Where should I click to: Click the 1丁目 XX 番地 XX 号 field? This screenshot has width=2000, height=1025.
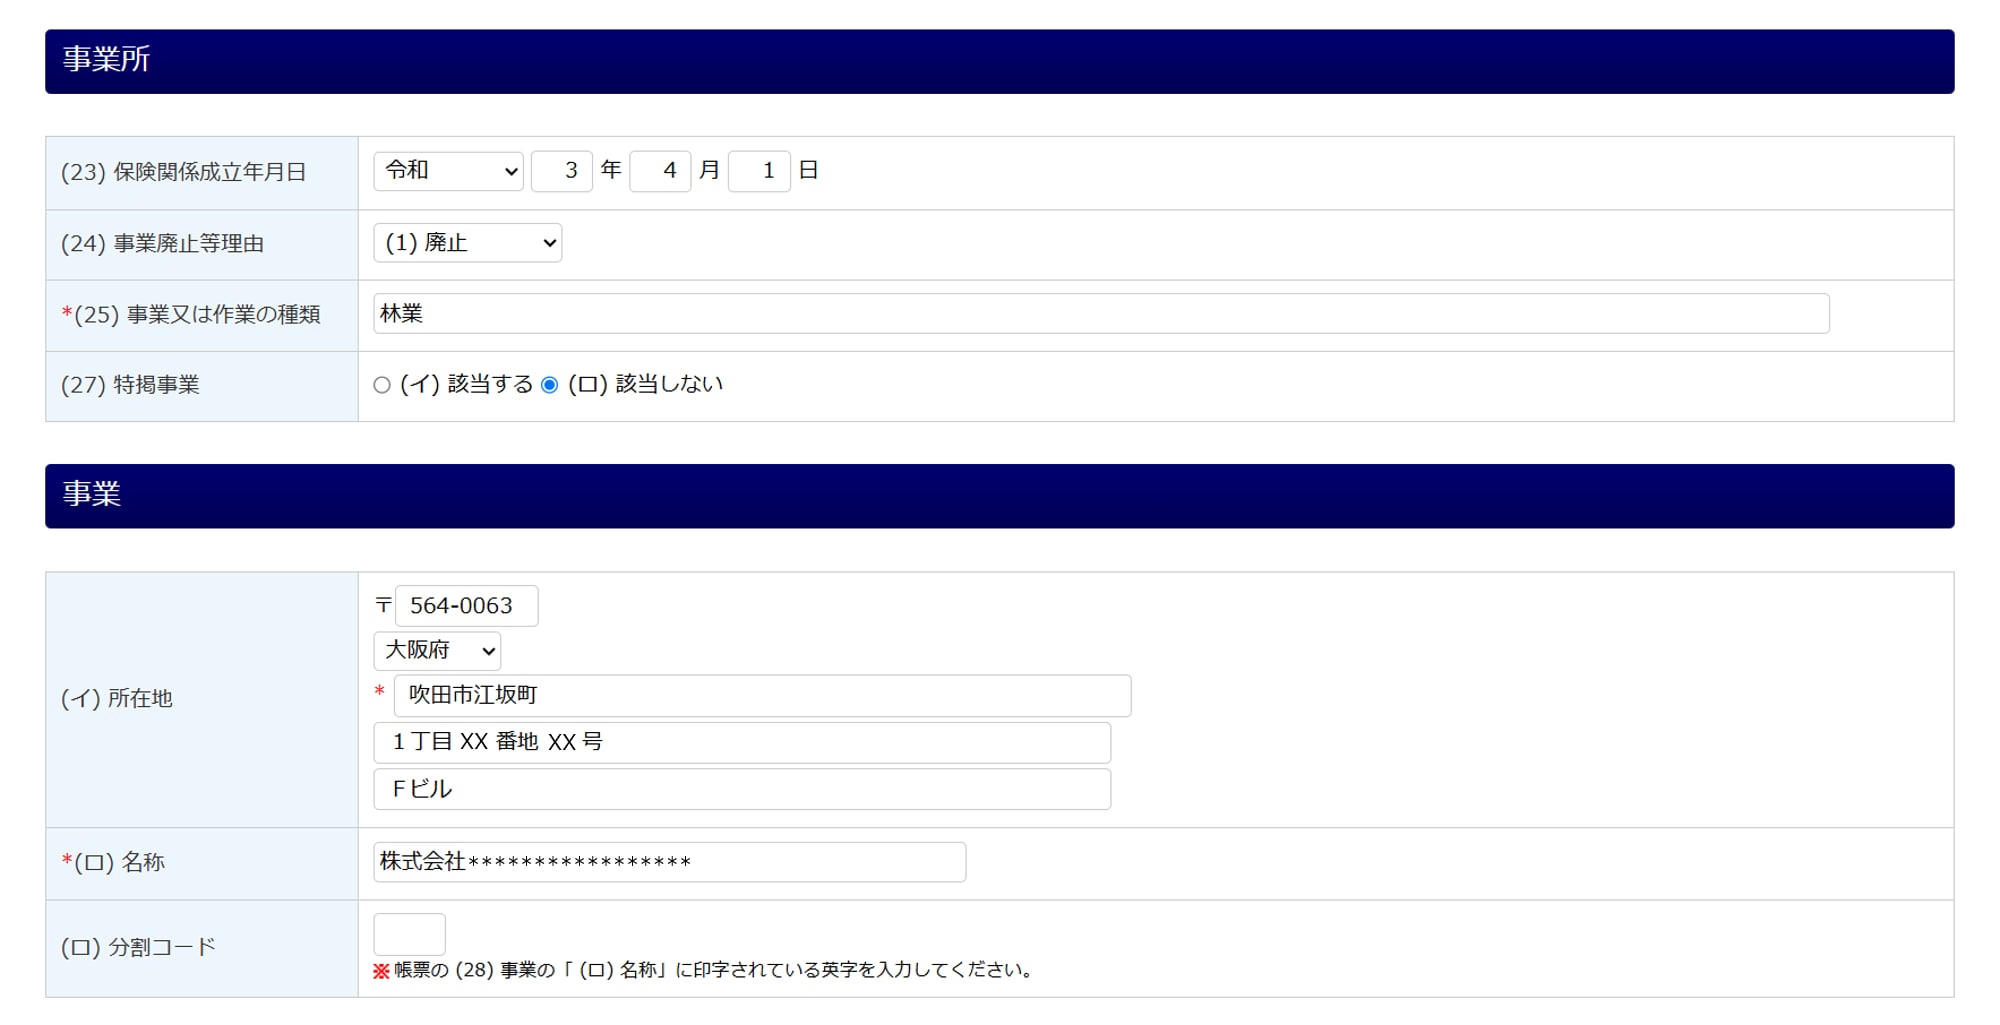coord(742,743)
